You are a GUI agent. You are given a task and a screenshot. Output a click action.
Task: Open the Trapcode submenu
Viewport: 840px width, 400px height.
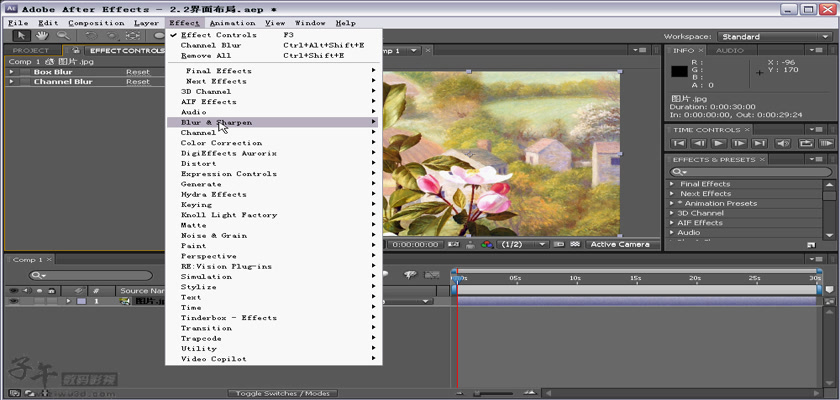(272, 338)
